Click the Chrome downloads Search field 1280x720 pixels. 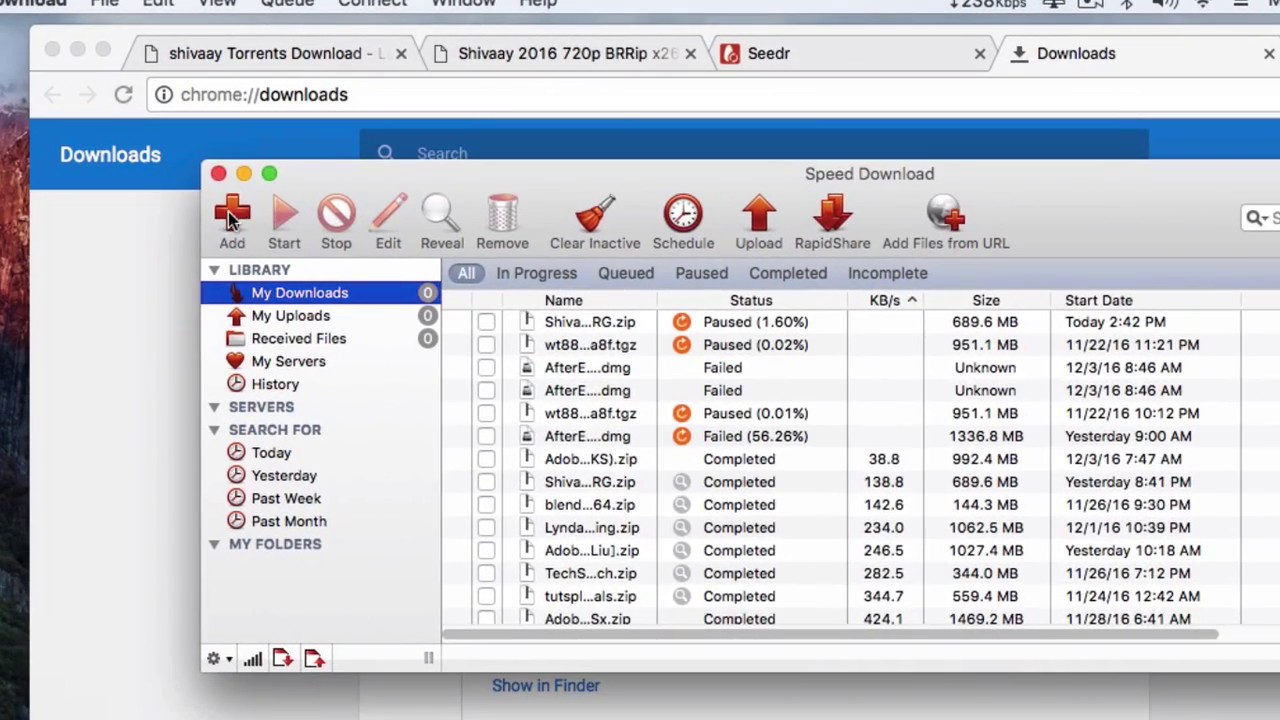pos(754,153)
